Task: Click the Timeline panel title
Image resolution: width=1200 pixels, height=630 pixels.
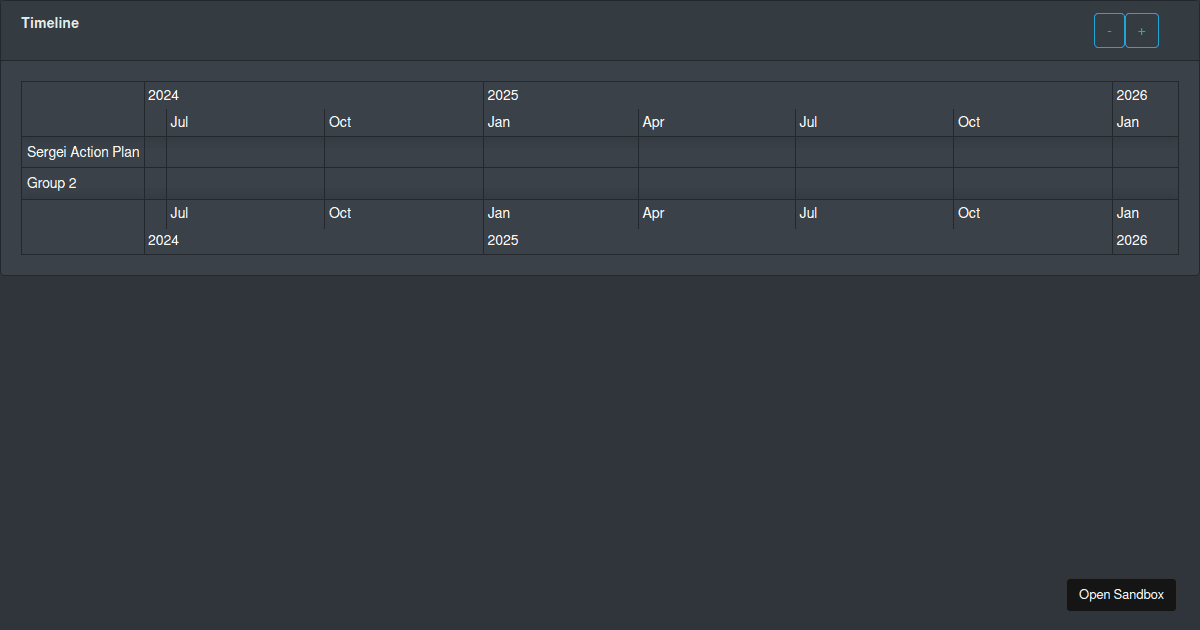Action: pyautogui.click(x=50, y=22)
